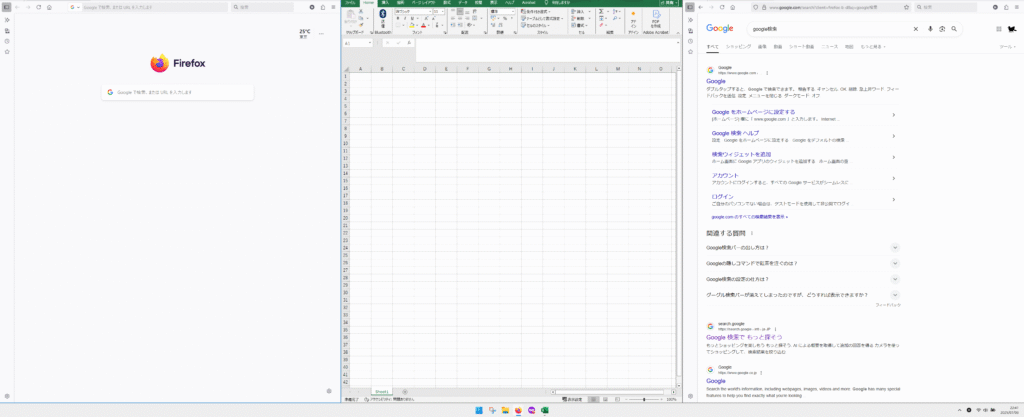
Task: Open synced tabs sidebar icon in left Firefox
Action: click(x=7, y=30)
